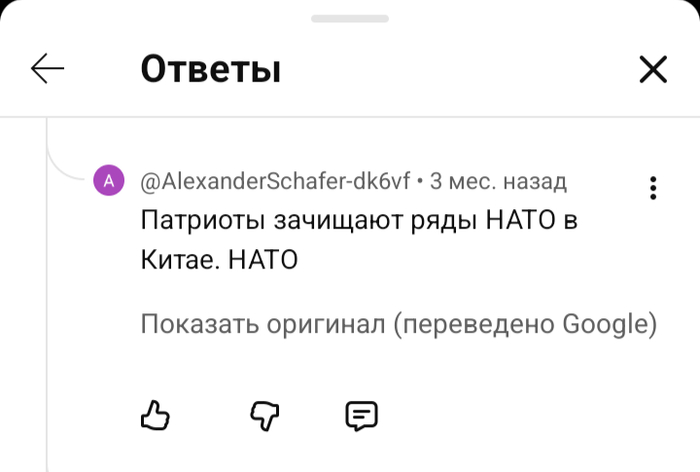The image size is (700, 472).
Task: Click the word "назад" in the timestamp
Action: click(x=534, y=182)
